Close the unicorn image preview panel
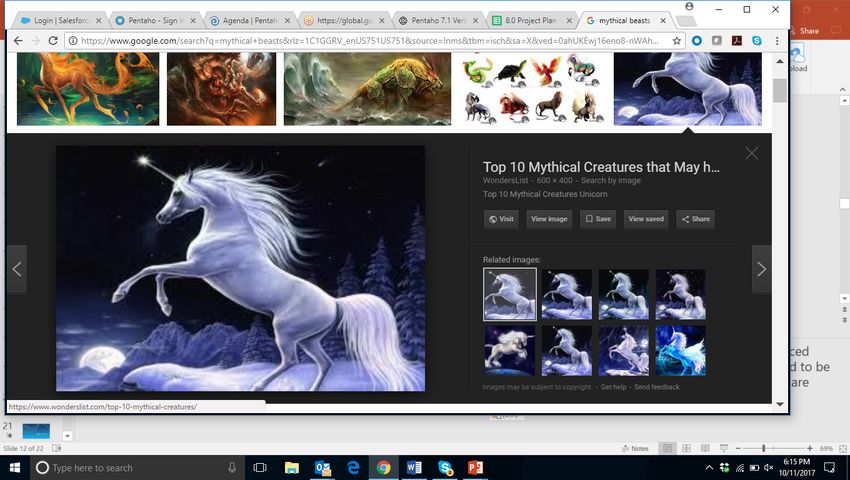Screen dimensions: 850x480 tap(751, 153)
